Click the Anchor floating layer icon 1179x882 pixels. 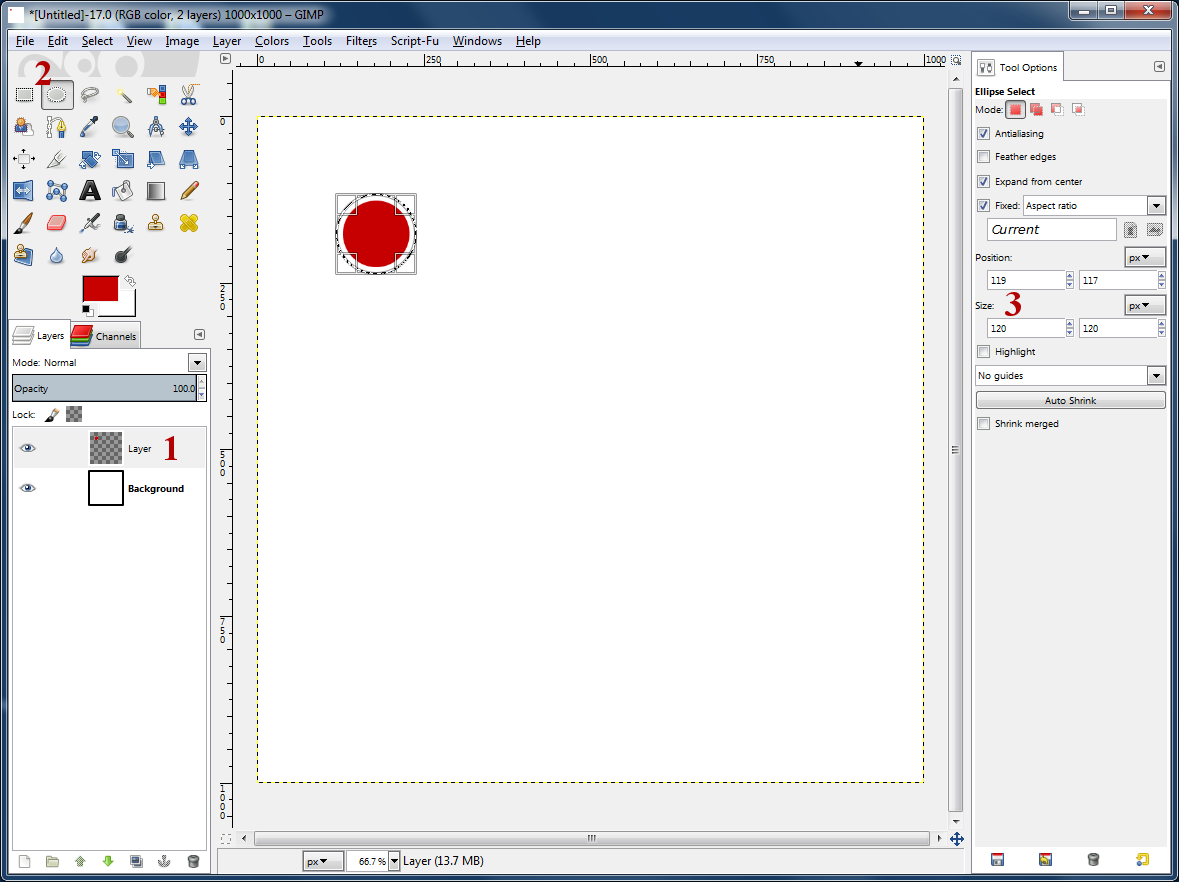(x=164, y=861)
